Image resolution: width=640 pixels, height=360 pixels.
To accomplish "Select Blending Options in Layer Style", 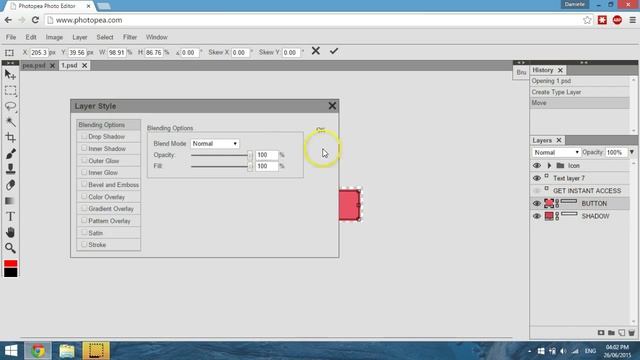I will pos(109,125).
